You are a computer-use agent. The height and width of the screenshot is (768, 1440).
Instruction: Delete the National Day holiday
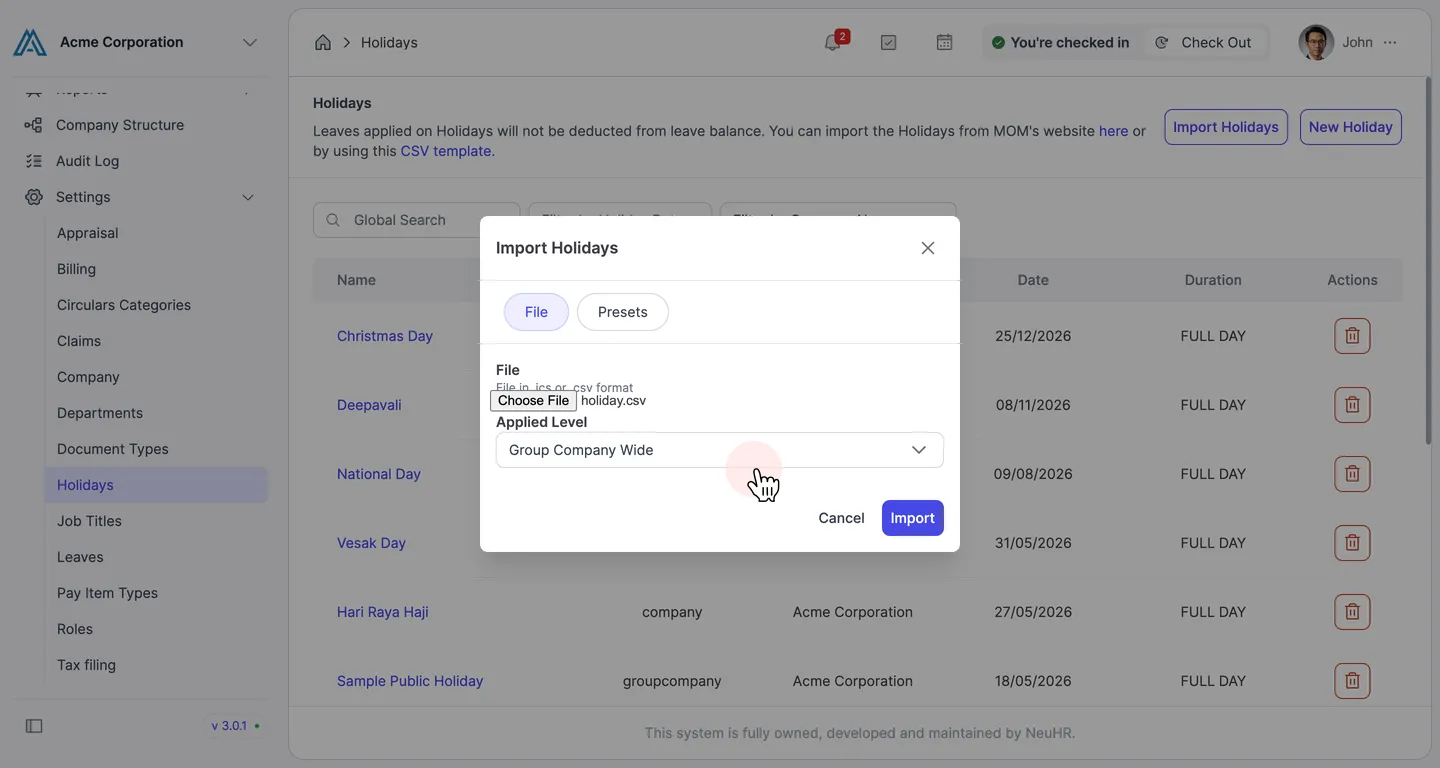click(1352, 474)
